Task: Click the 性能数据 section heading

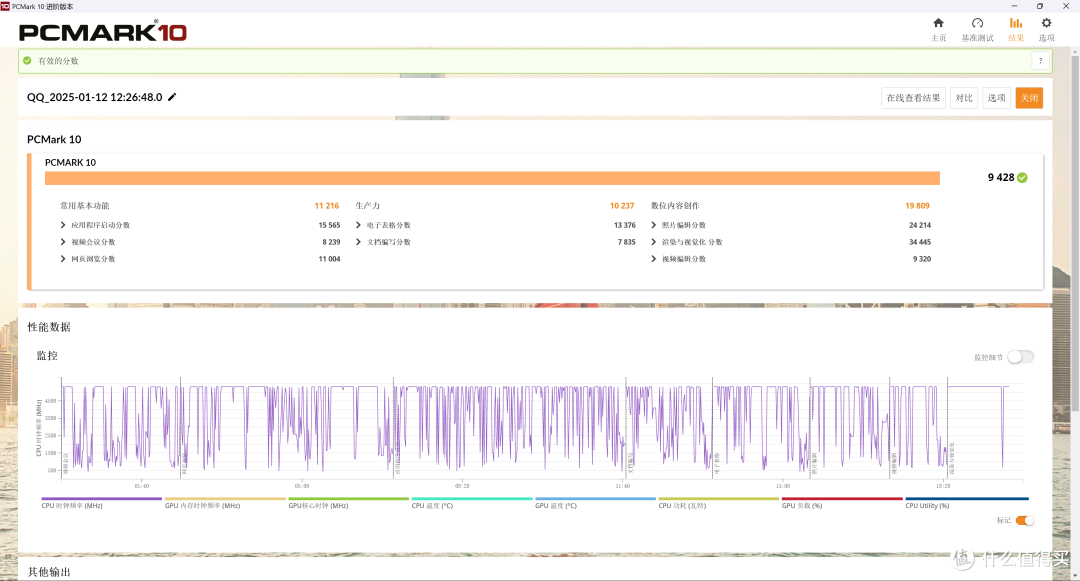Action: tap(49, 327)
